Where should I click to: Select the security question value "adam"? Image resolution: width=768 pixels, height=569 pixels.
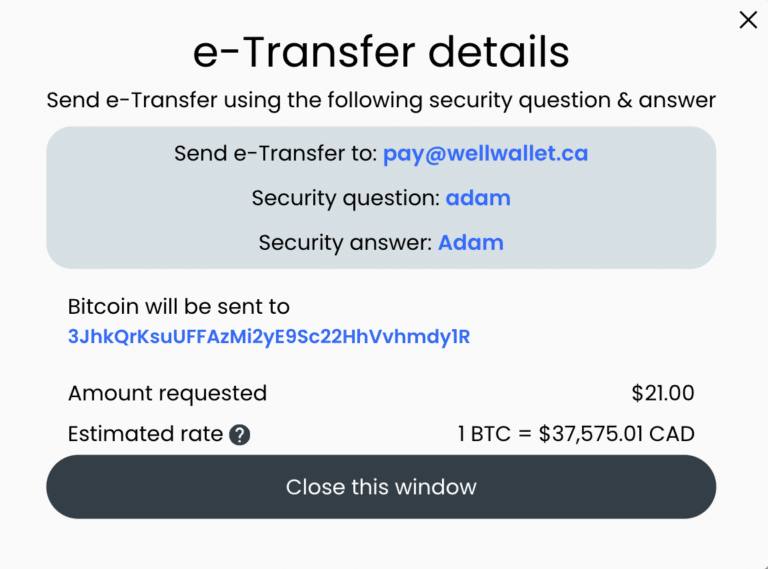478,198
